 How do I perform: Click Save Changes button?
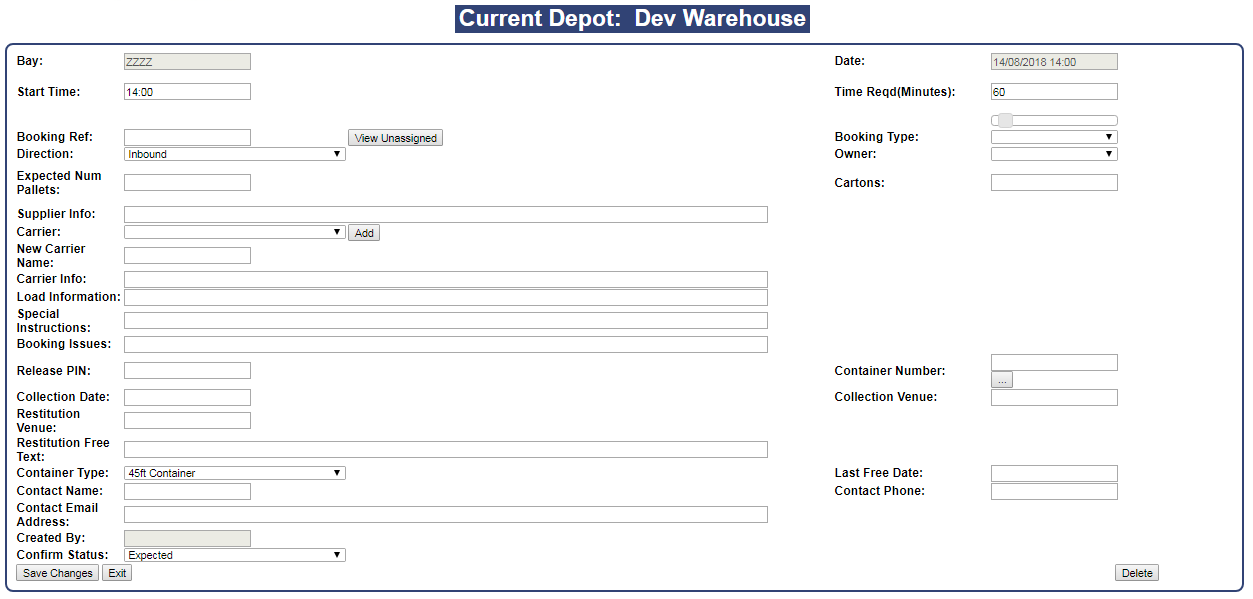[58, 573]
